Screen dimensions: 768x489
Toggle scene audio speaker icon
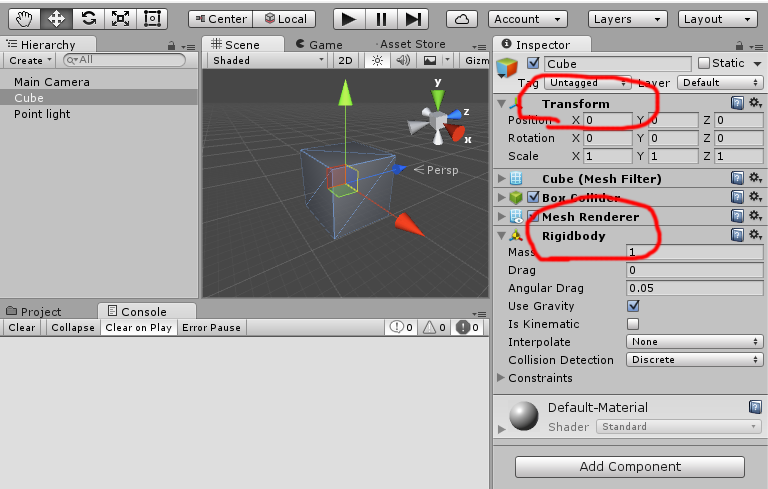pyautogui.click(x=403, y=60)
